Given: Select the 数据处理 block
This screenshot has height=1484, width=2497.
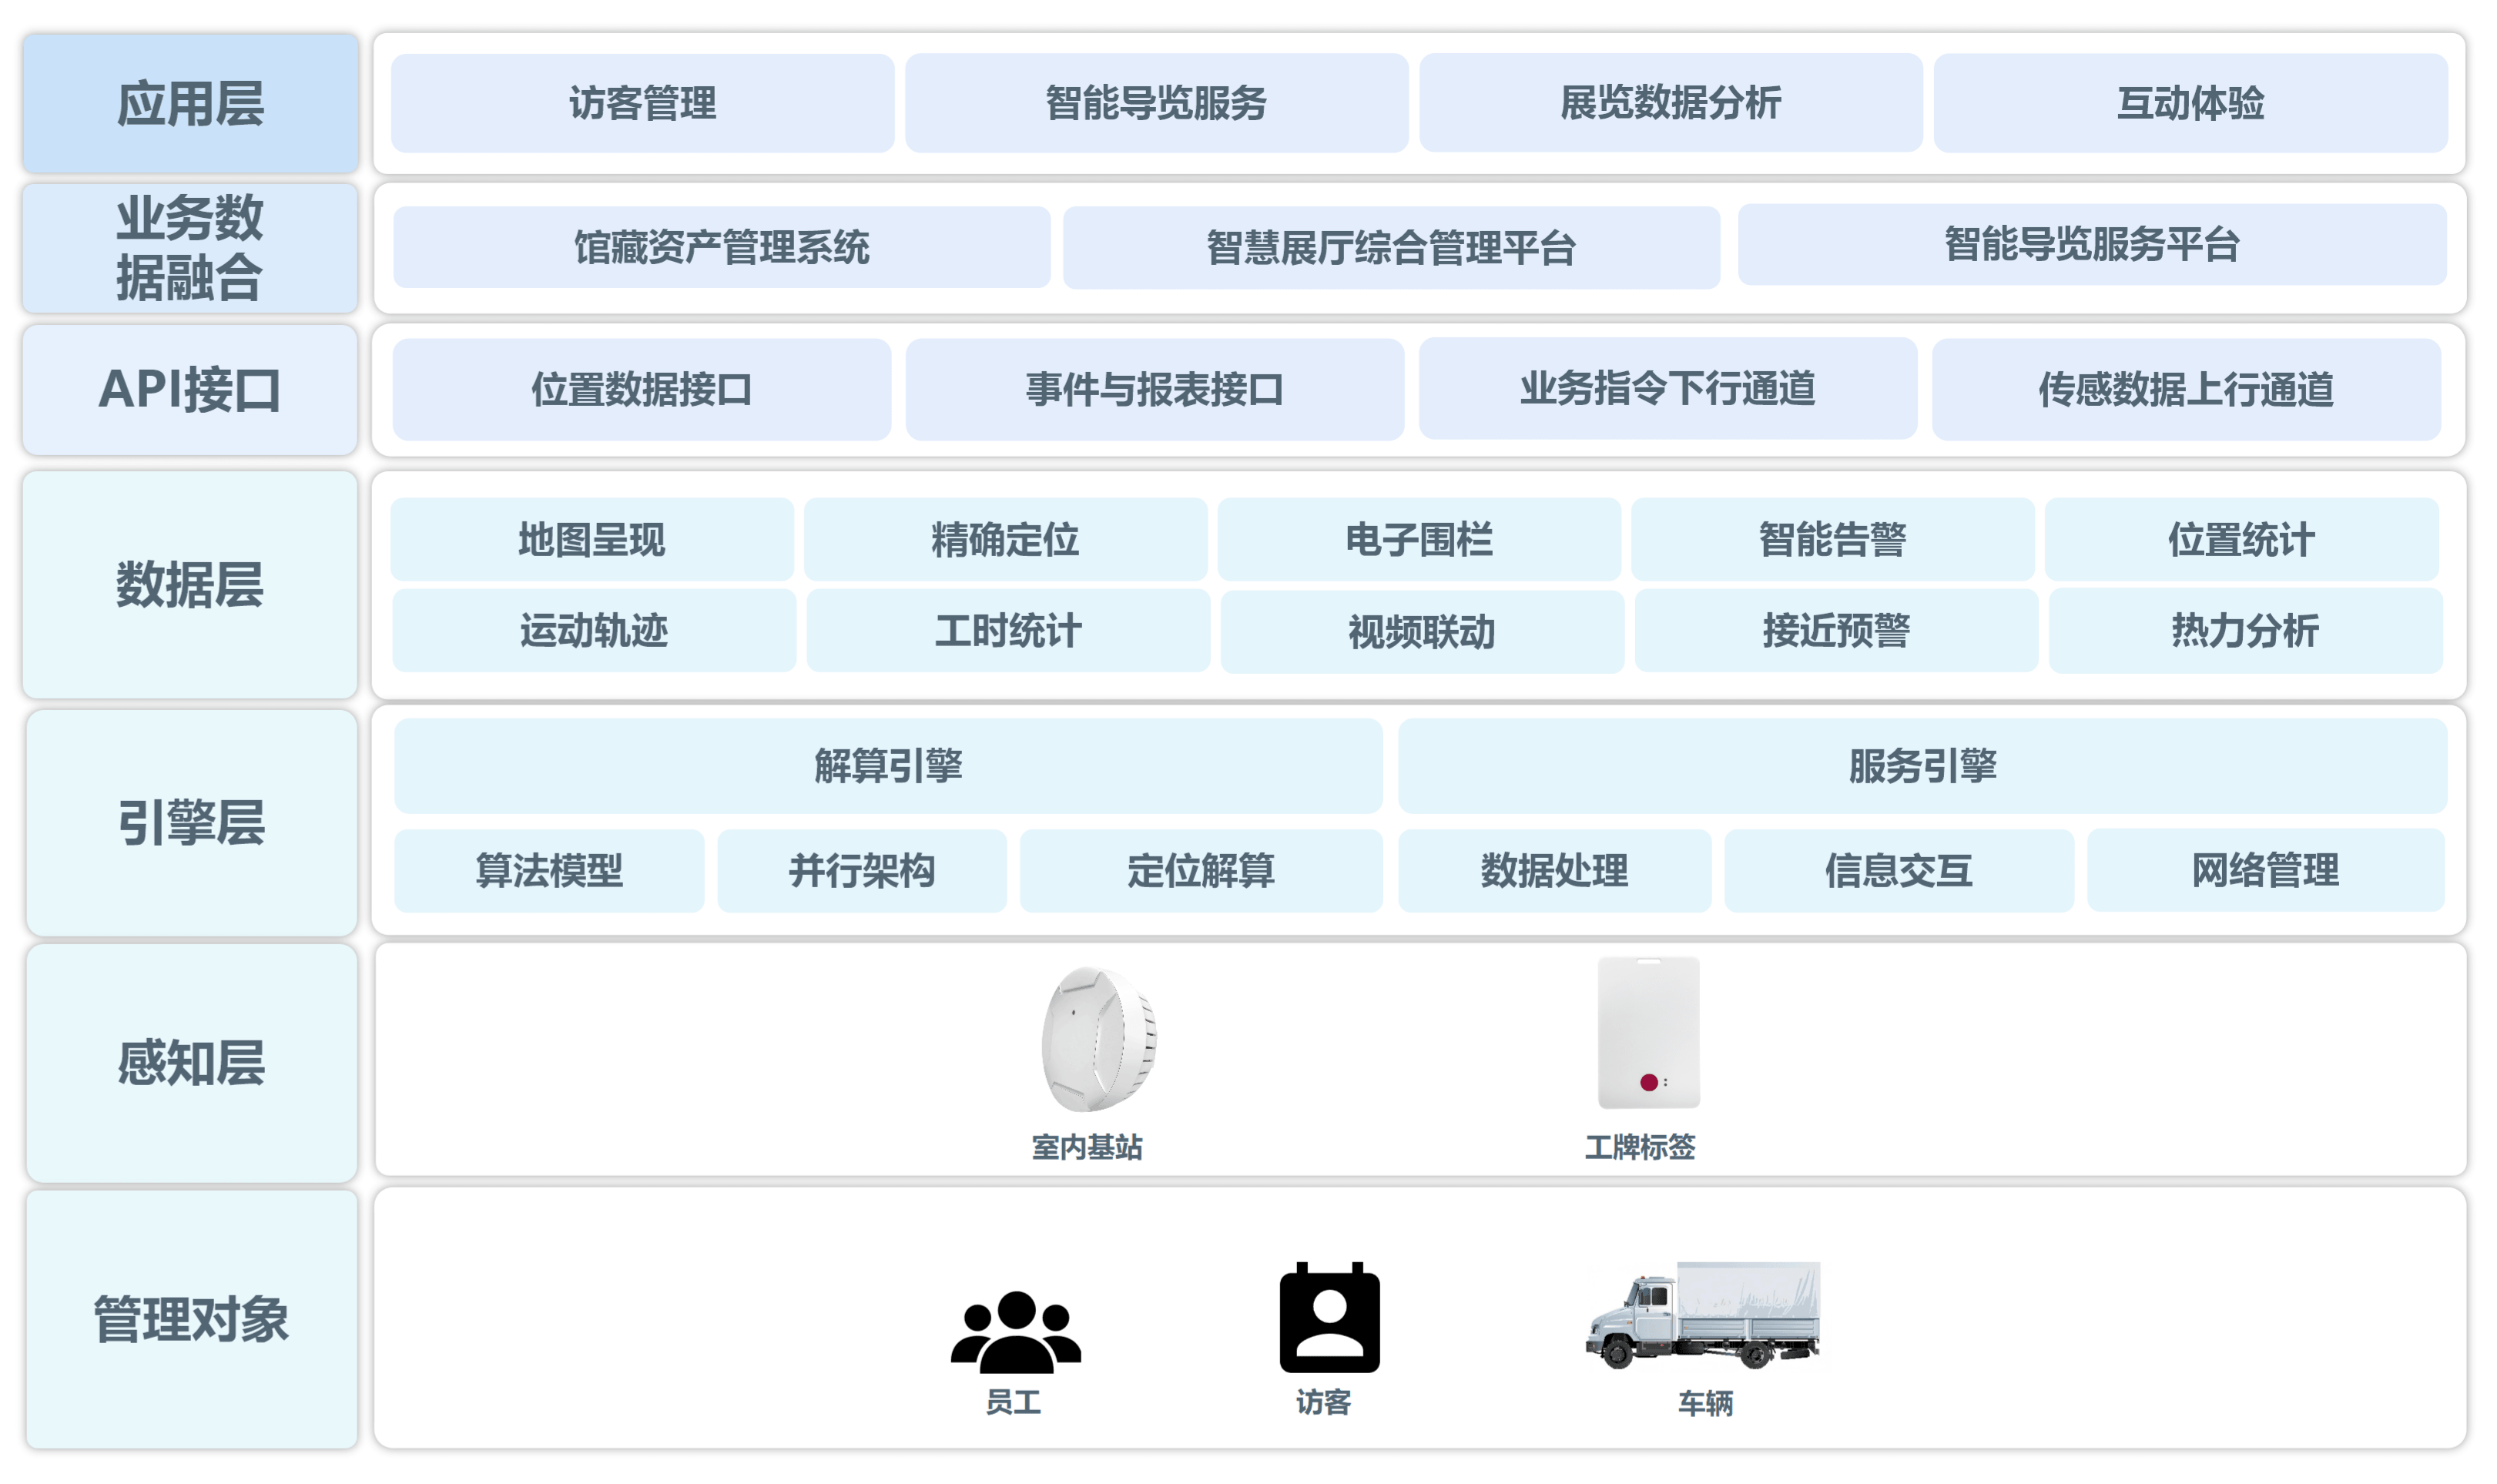Looking at the screenshot, I should (x=1554, y=870).
